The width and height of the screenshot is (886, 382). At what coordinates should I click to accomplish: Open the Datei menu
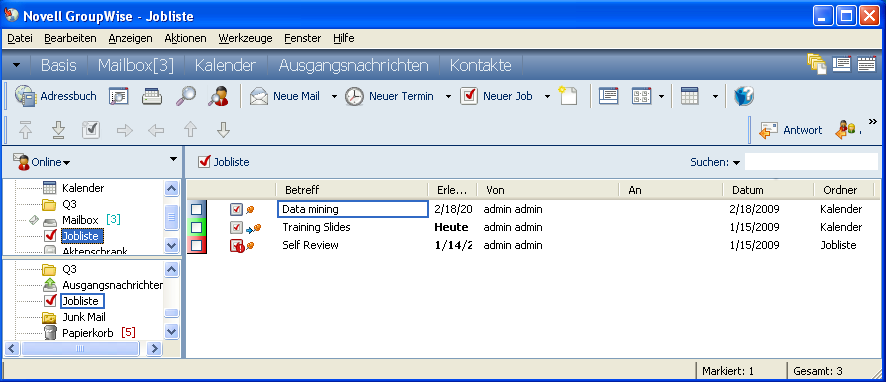(20, 38)
